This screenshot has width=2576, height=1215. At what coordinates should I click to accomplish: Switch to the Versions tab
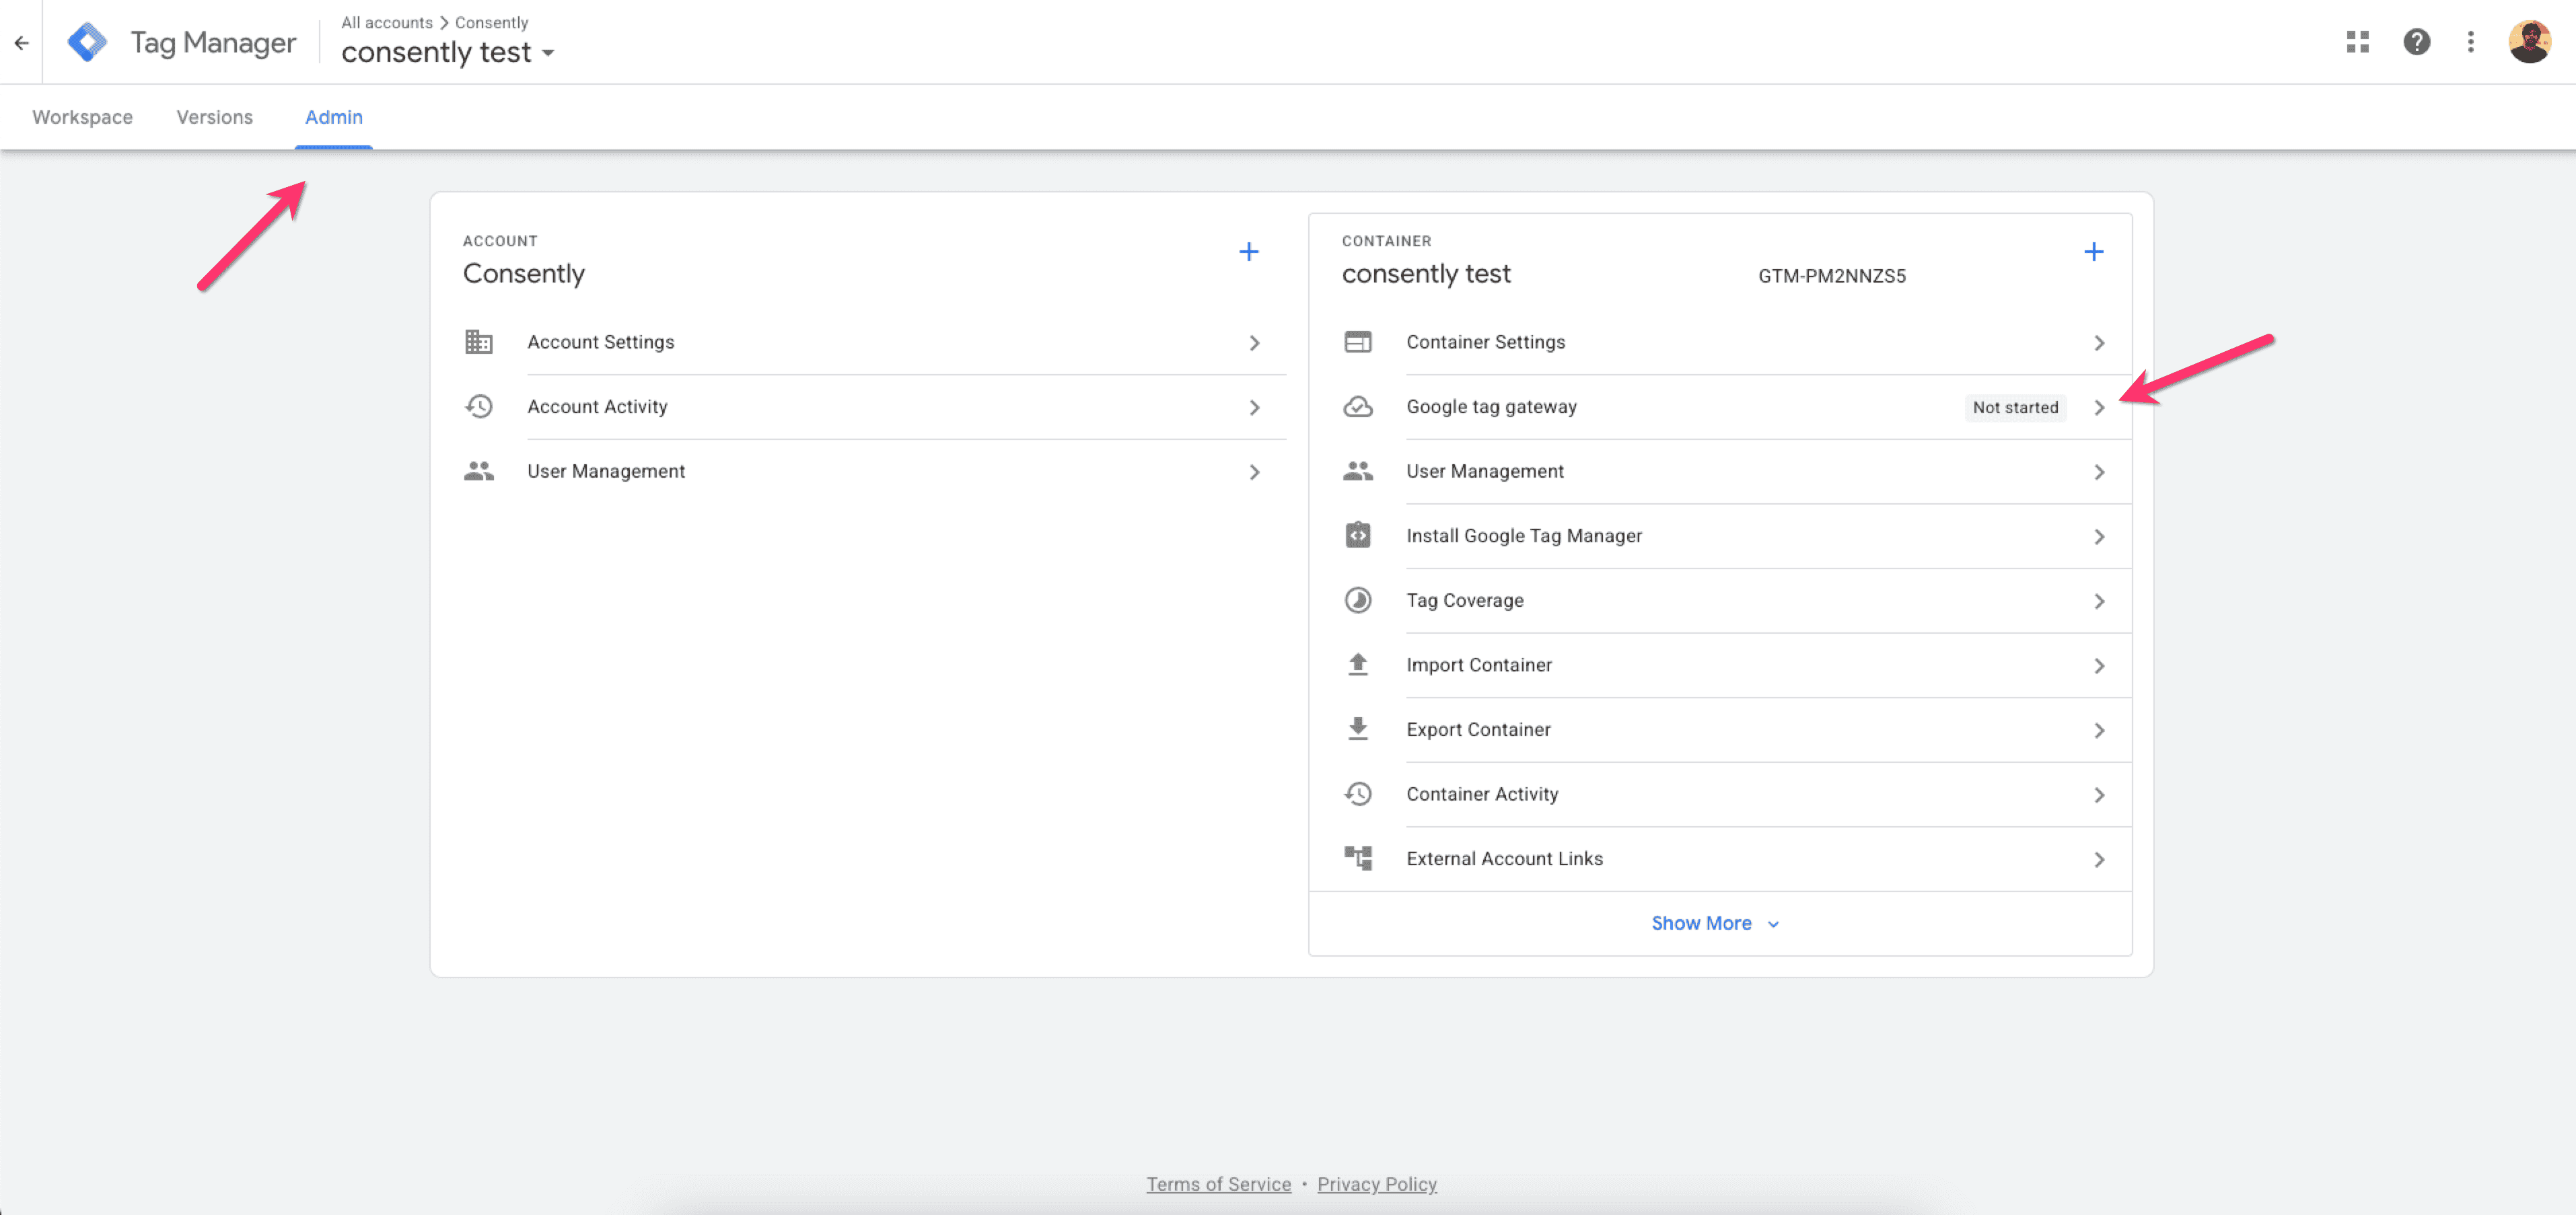pos(214,117)
